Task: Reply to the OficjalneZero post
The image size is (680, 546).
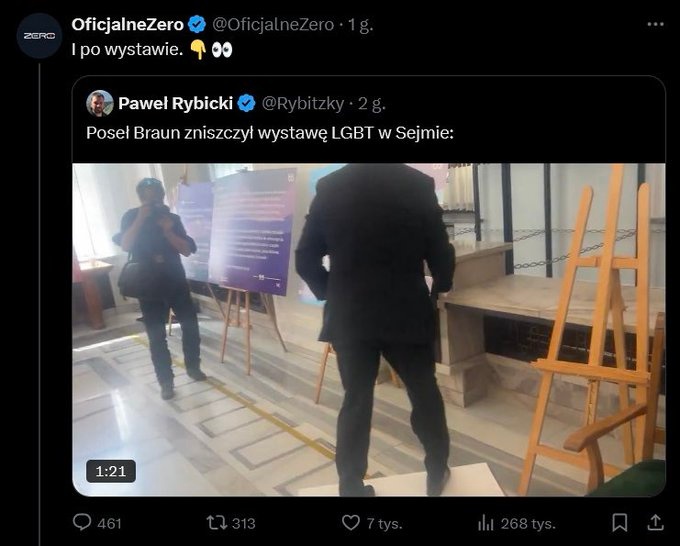Action: tap(85, 522)
